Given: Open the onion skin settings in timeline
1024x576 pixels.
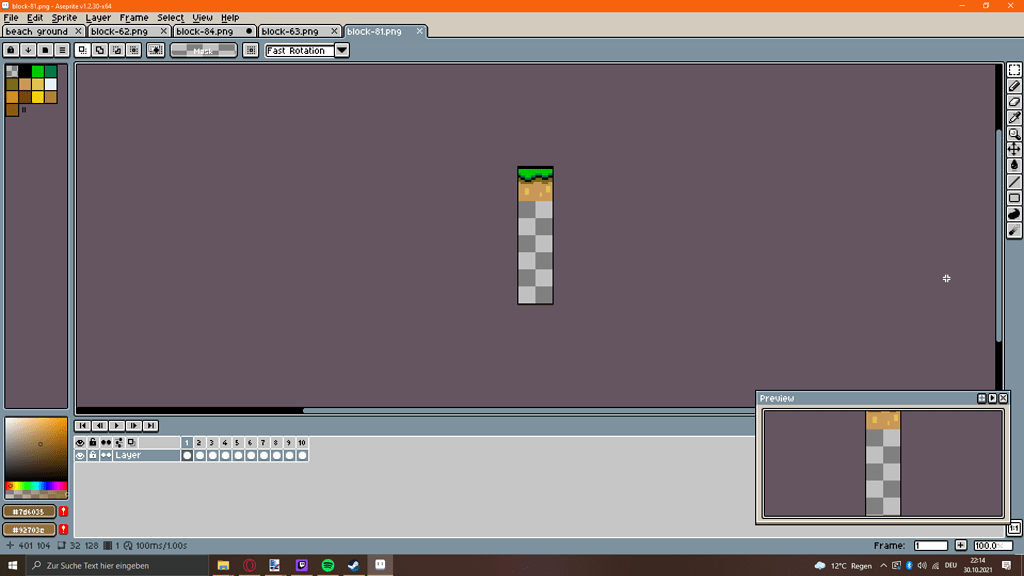Looking at the screenshot, I should [x=118, y=441].
